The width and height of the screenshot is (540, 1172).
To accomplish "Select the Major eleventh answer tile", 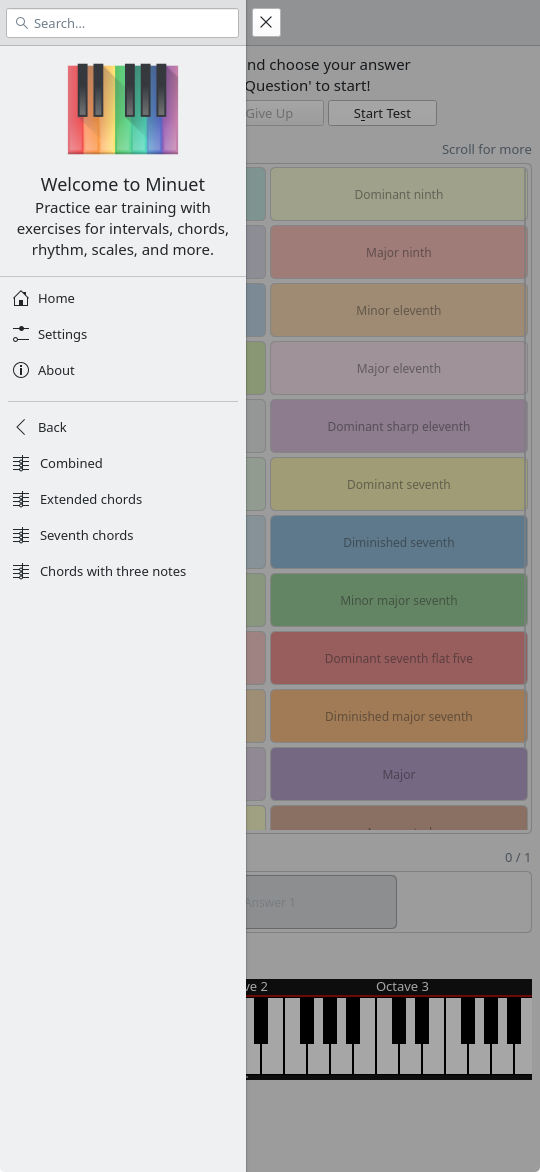I will (399, 368).
